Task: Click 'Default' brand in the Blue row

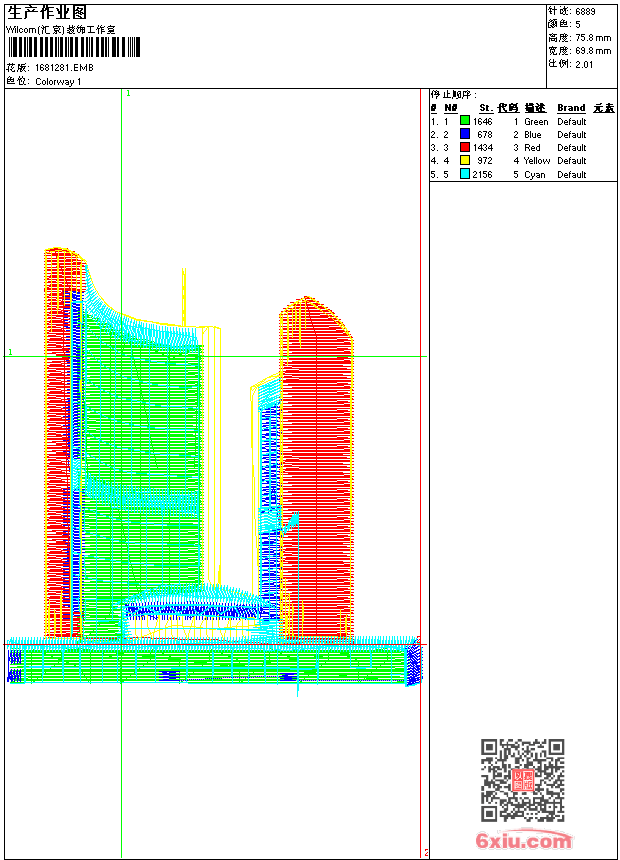Action: pos(572,134)
